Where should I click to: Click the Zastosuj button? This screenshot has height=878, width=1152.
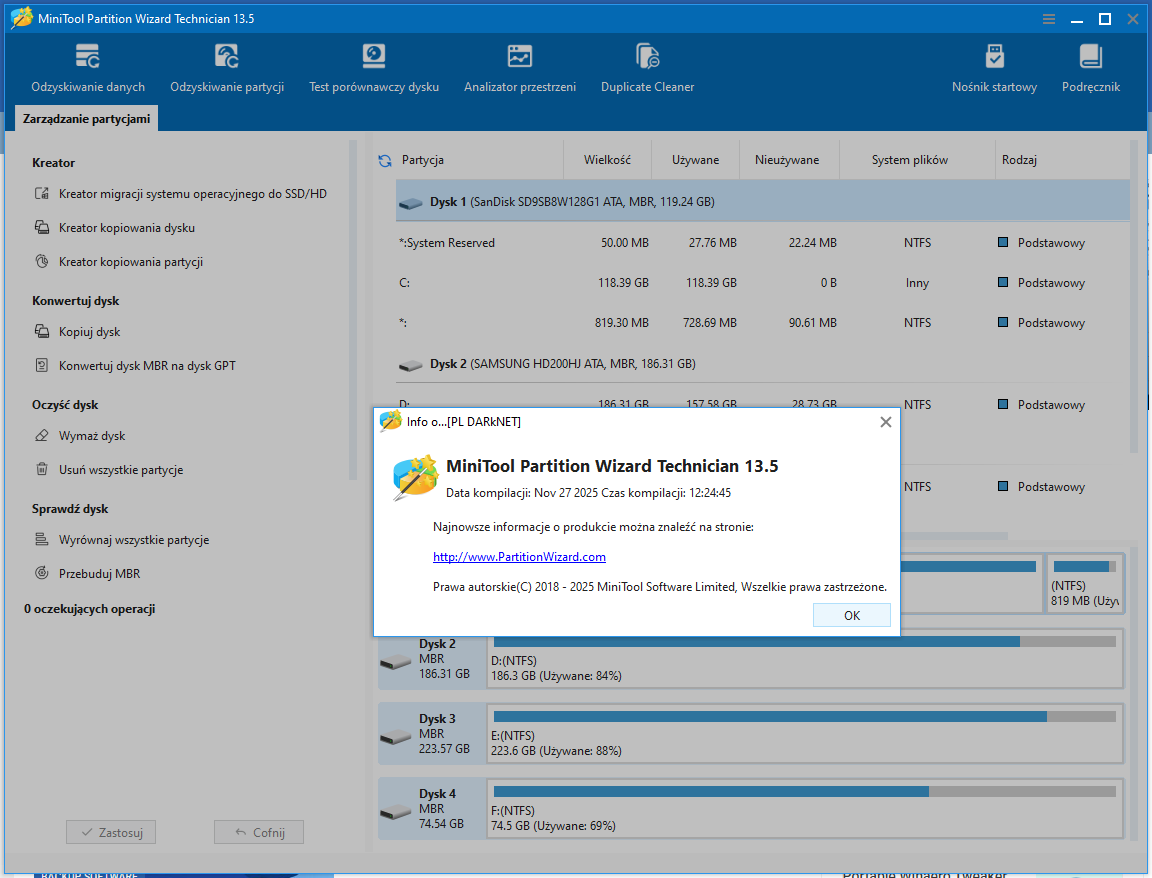coord(111,832)
